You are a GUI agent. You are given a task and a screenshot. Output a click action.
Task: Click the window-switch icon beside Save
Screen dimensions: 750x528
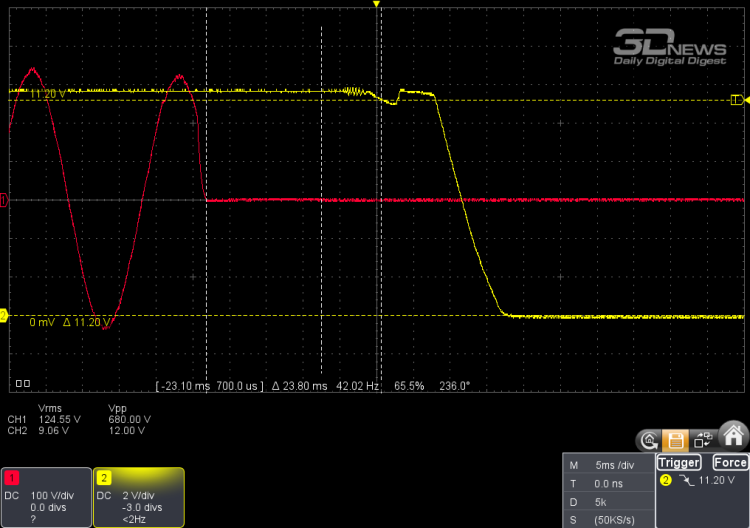[x=704, y=439]
